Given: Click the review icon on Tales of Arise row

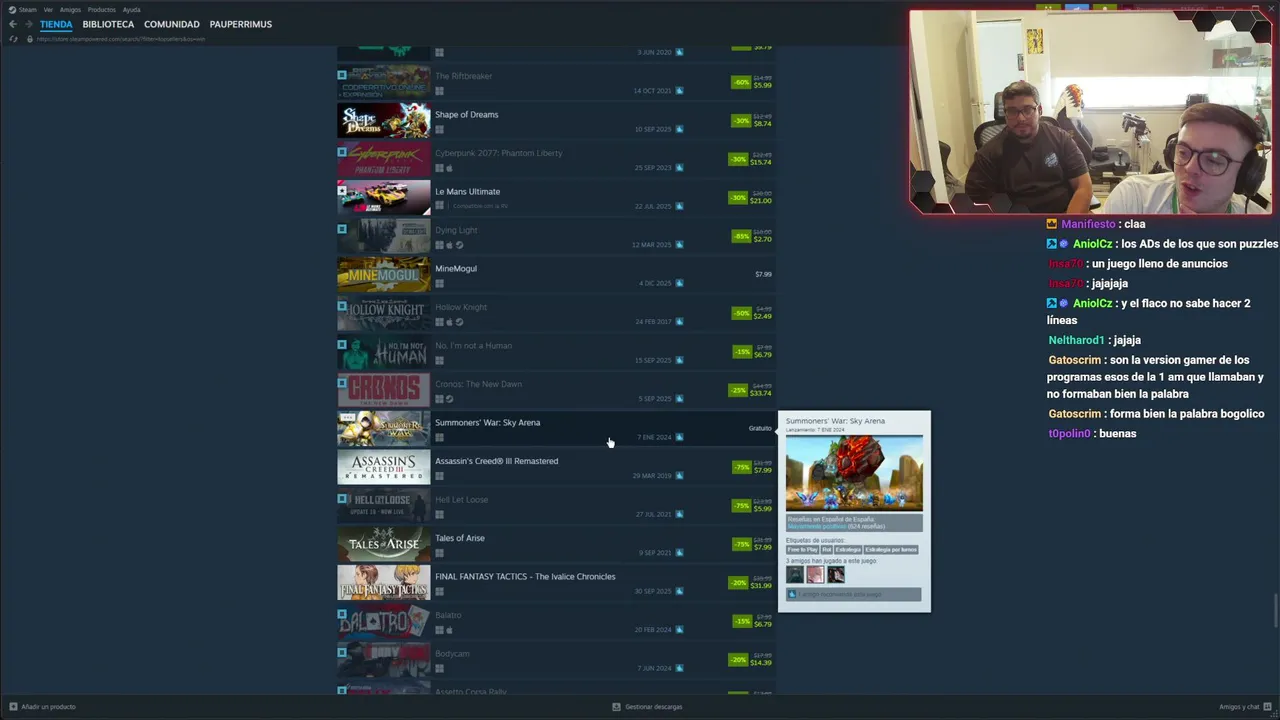Looking at the screenshot, I should click(x=679, y=553).
